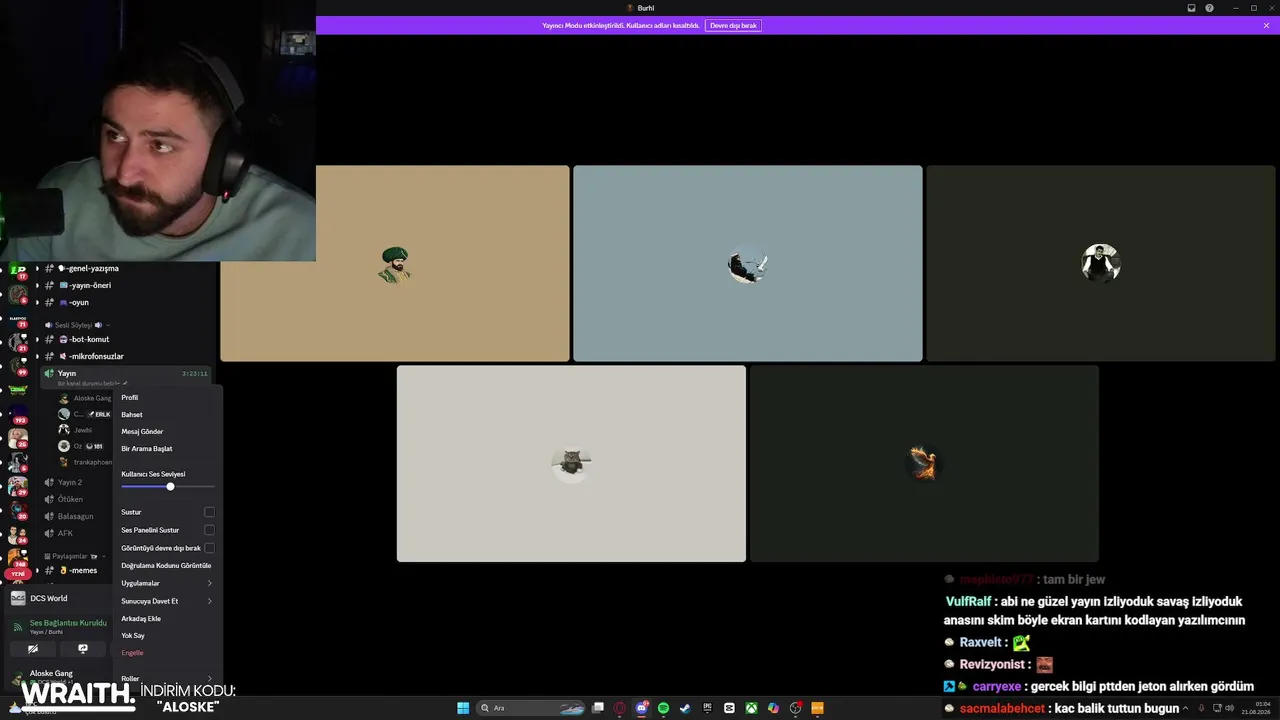
Task: Toggle the camera off button in voice panel
Action: pyautogui.click(x=33, y=649)
